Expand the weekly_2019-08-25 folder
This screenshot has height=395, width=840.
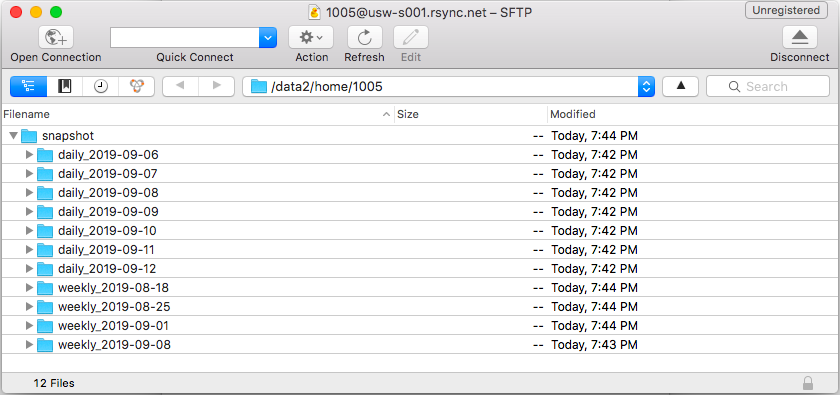30,307
